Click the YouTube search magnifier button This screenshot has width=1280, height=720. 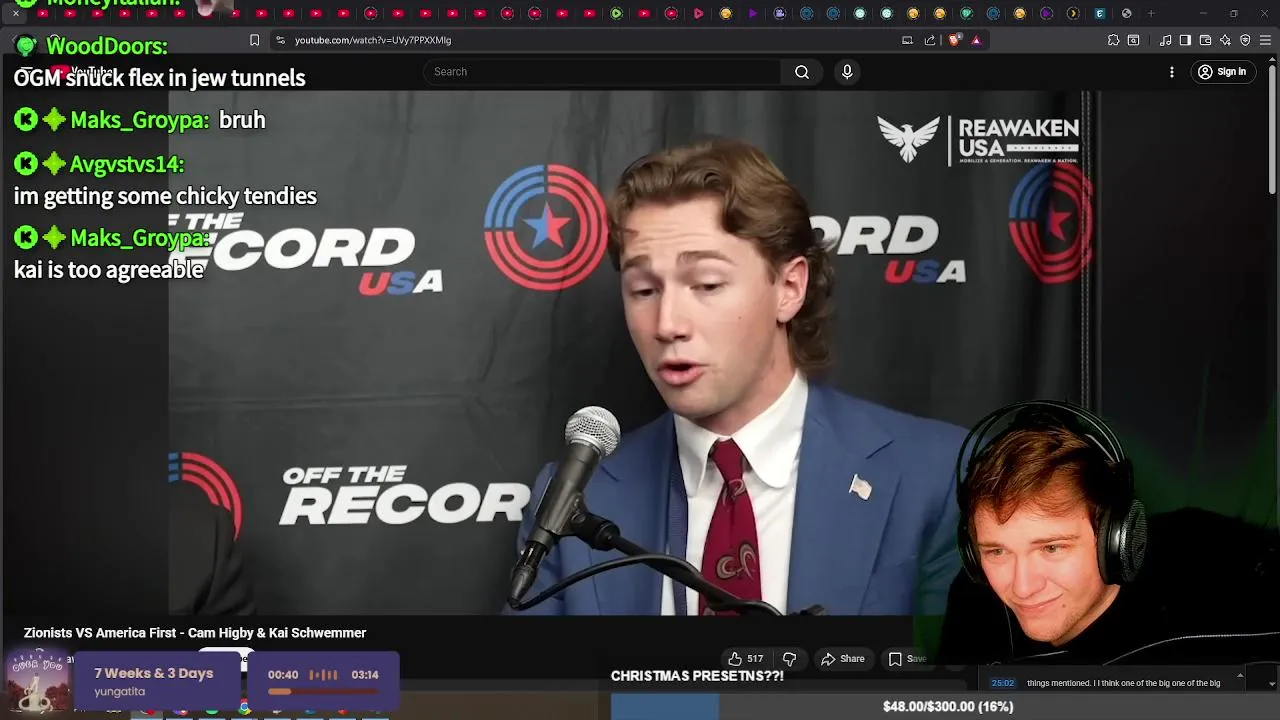coord(802,72)
